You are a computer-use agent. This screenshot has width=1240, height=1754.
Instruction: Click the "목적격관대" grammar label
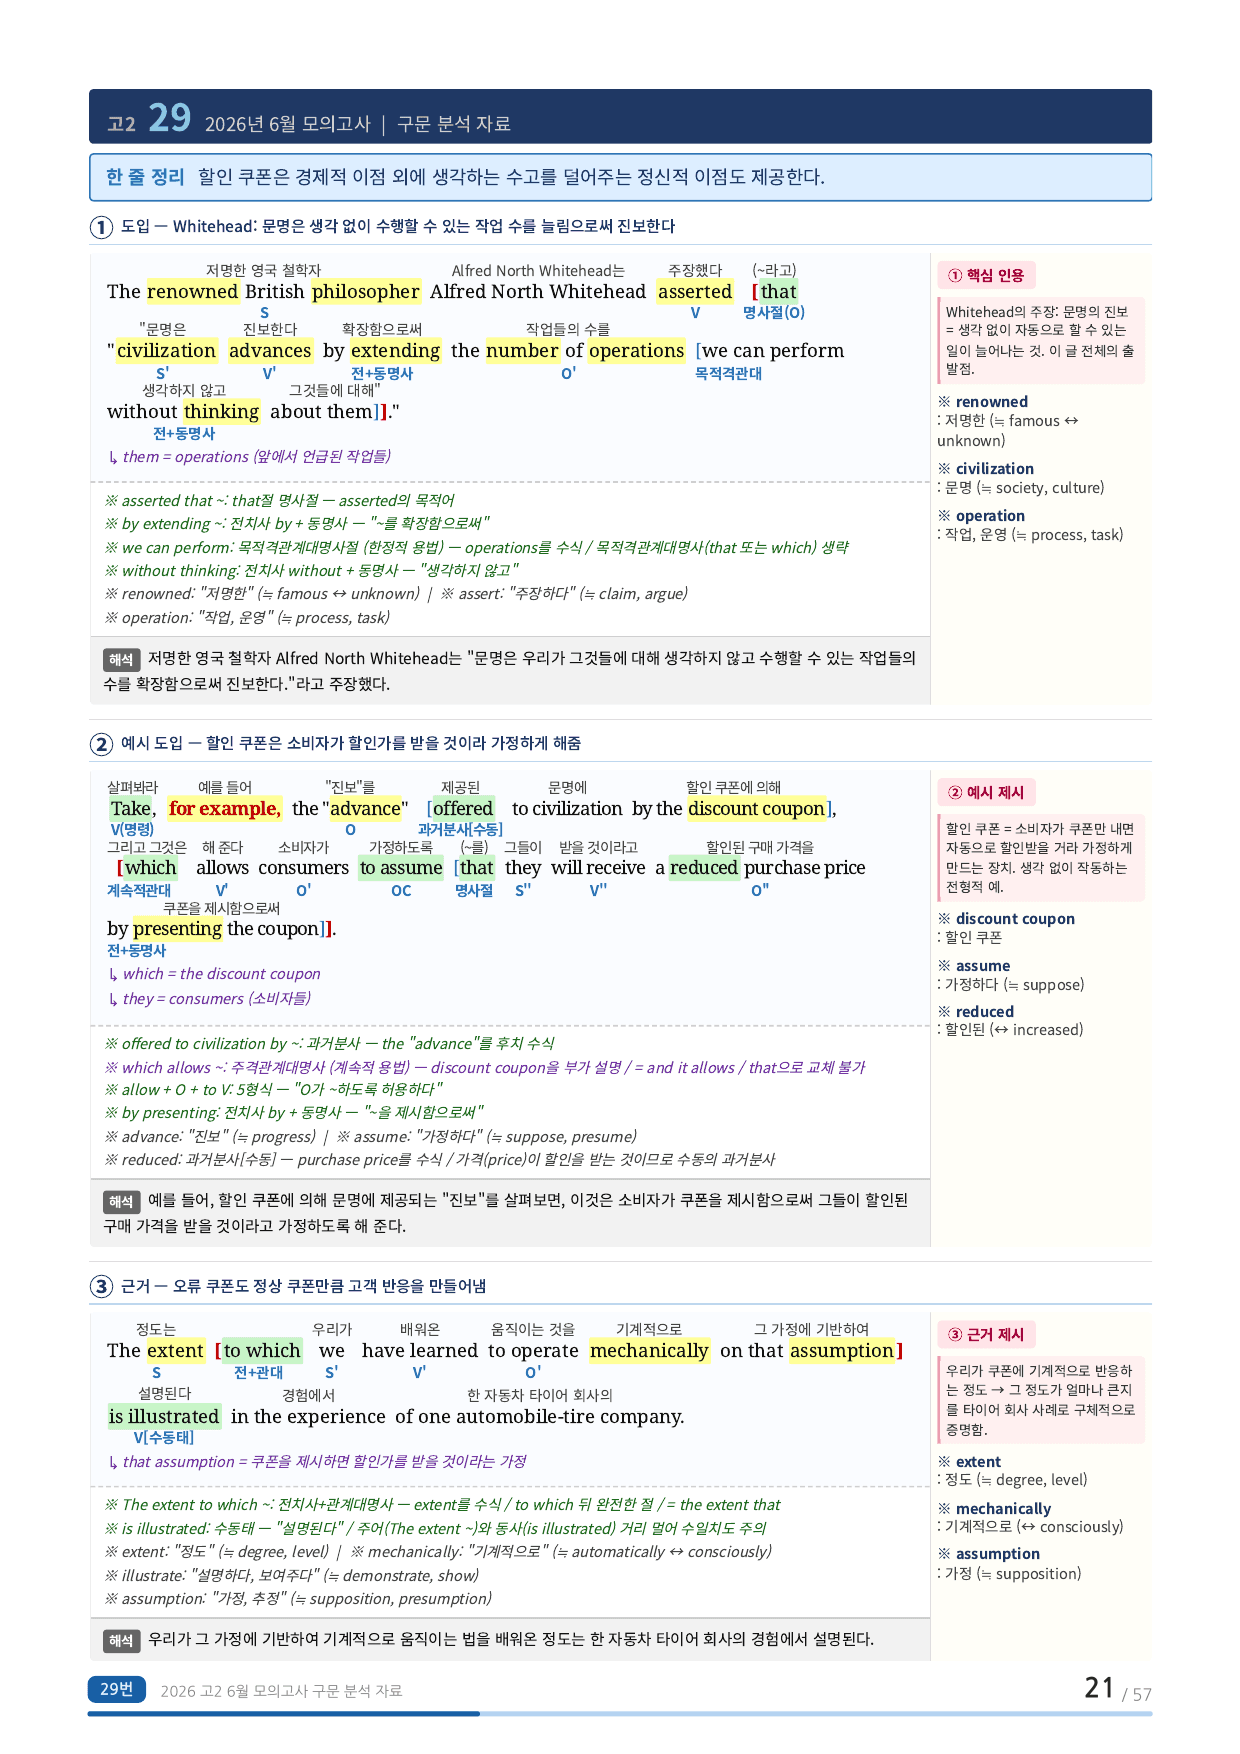[728, 373]
